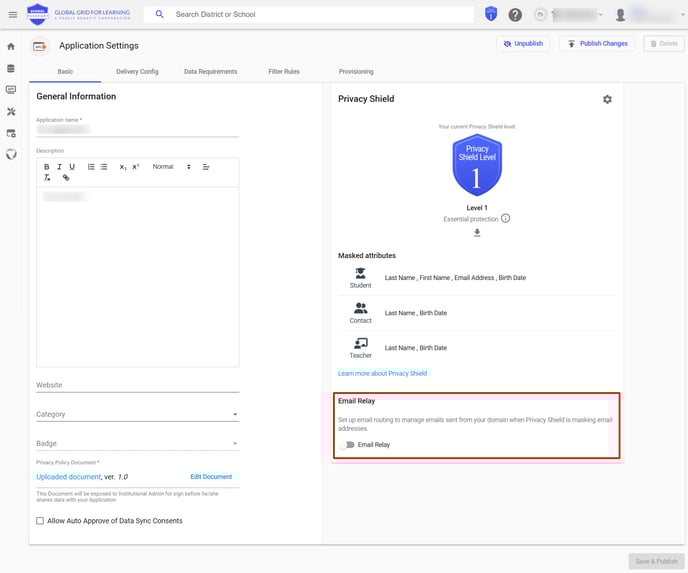The image size is (688, 573).
Task: Open the database icon in sidebar
Action: (11, 68)
